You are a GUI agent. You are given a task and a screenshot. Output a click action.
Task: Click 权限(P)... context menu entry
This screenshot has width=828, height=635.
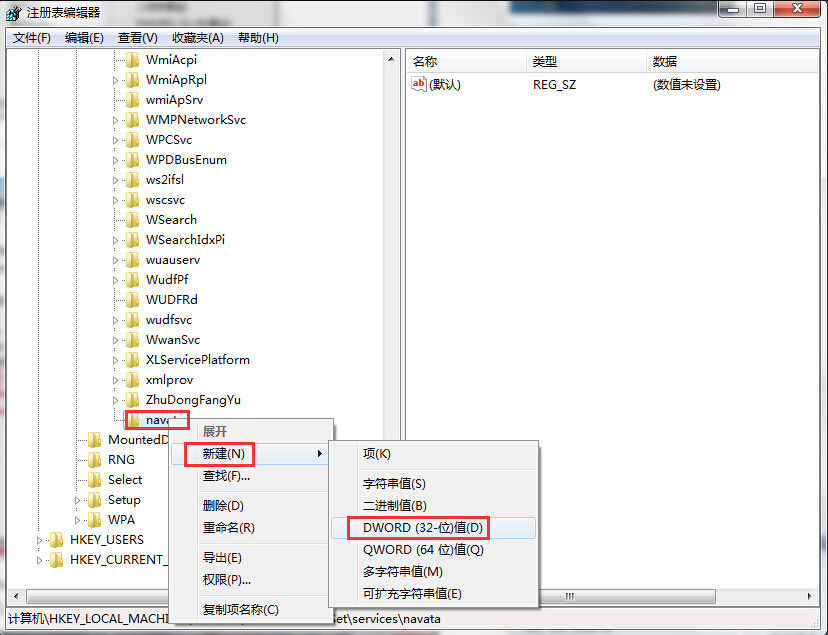point(227,580)
